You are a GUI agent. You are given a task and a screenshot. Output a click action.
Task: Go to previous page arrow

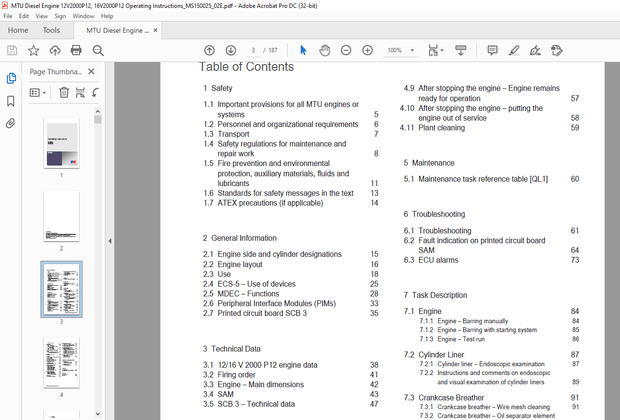[x=210, y=50]
